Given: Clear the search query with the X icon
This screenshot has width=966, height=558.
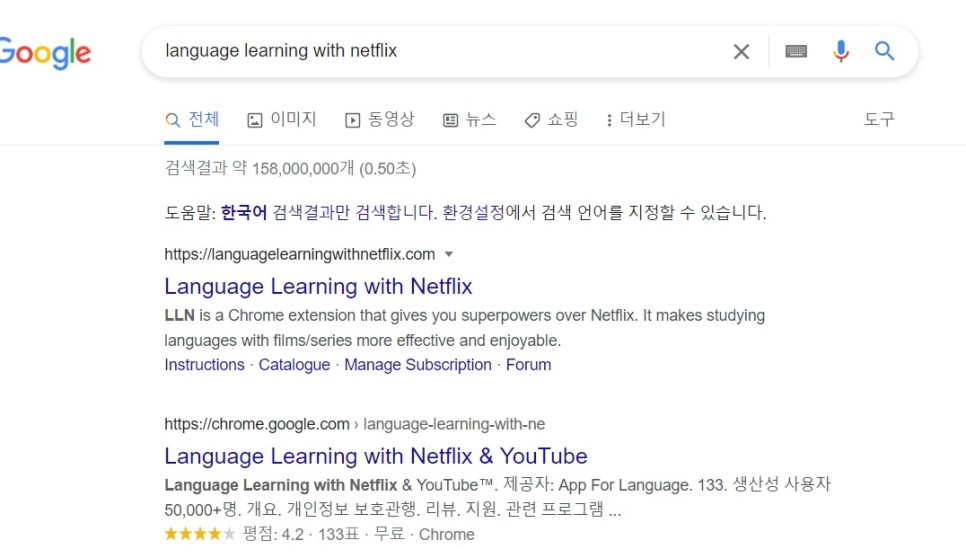Looking at the screenshot, I should tap(741, 52).
